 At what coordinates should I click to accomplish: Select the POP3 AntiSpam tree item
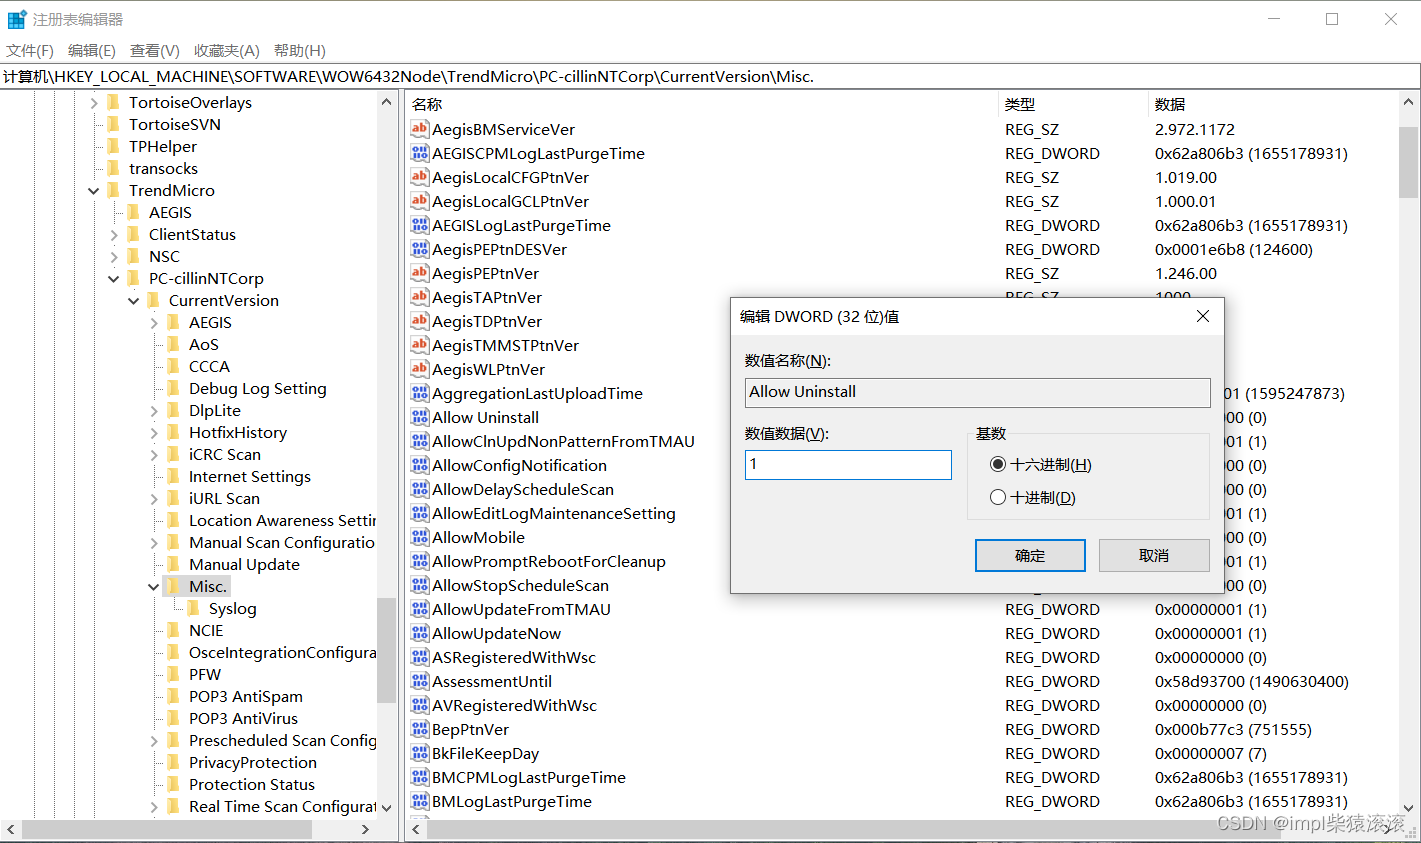click(246, 696)
